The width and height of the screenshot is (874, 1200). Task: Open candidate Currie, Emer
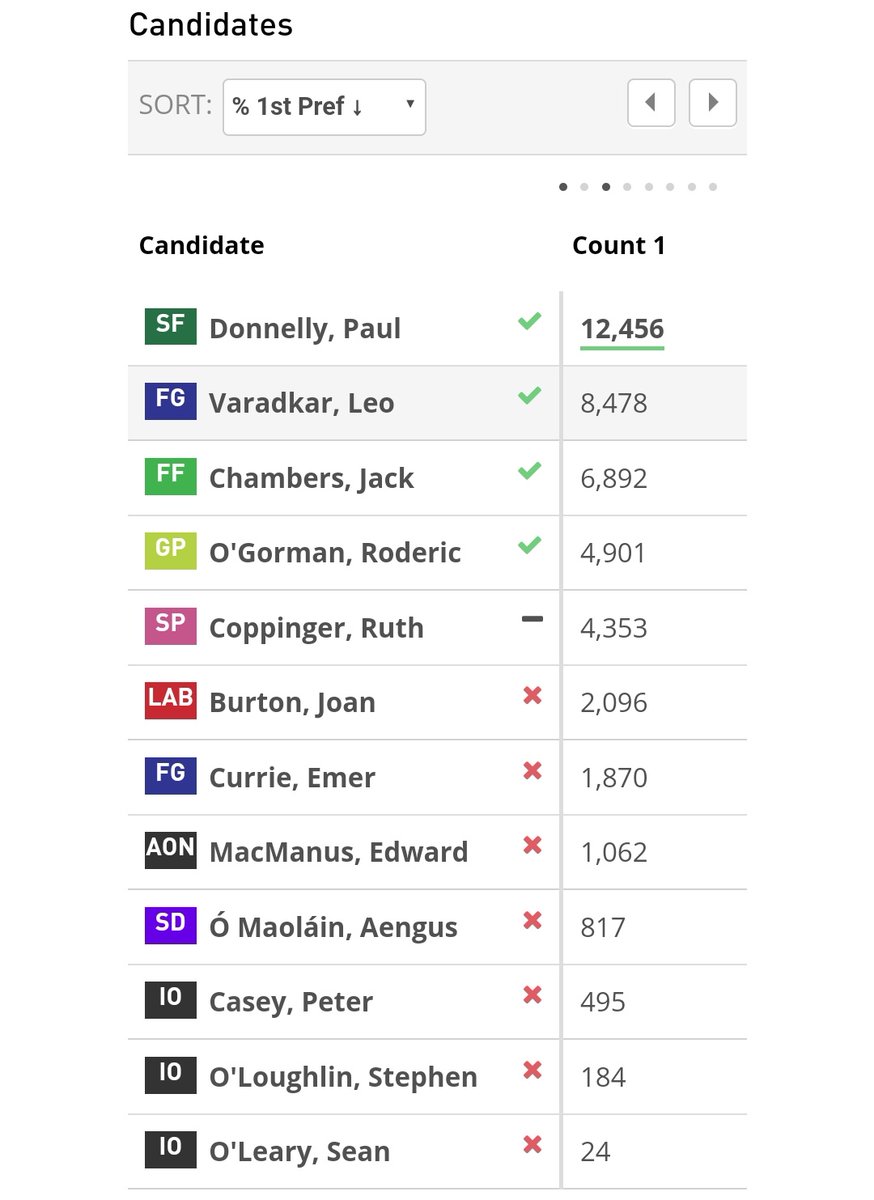292,778
